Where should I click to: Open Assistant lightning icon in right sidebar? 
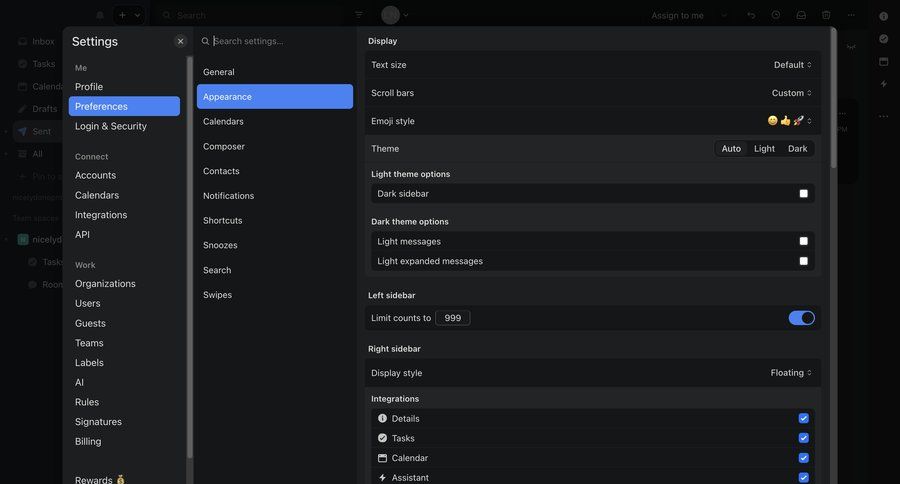883,84
